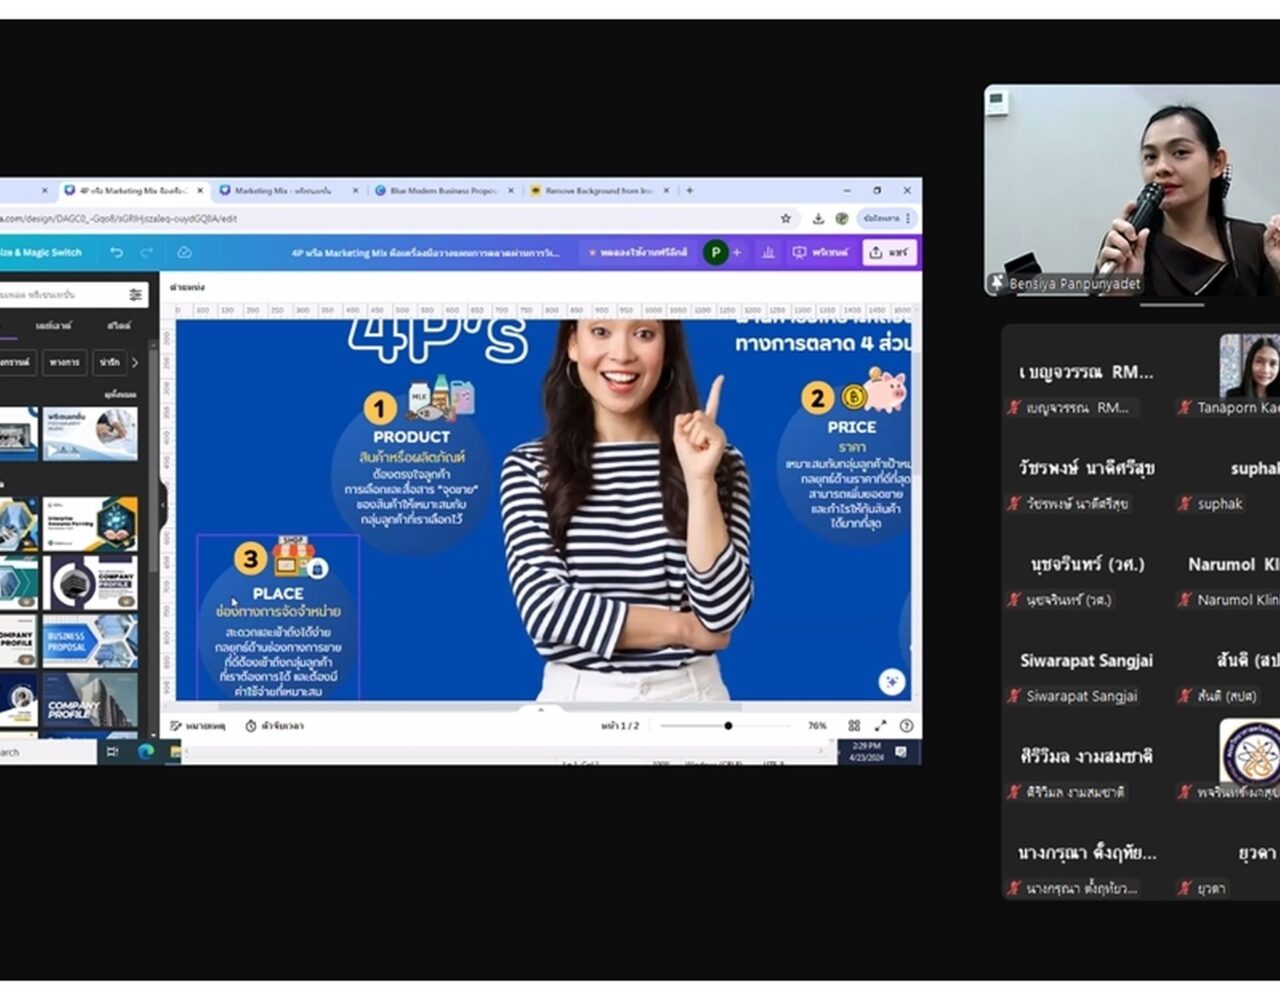Screen dimensions: 1280x1000
Task: Expand more category chips with right chevron
Action: click(135, 362)
